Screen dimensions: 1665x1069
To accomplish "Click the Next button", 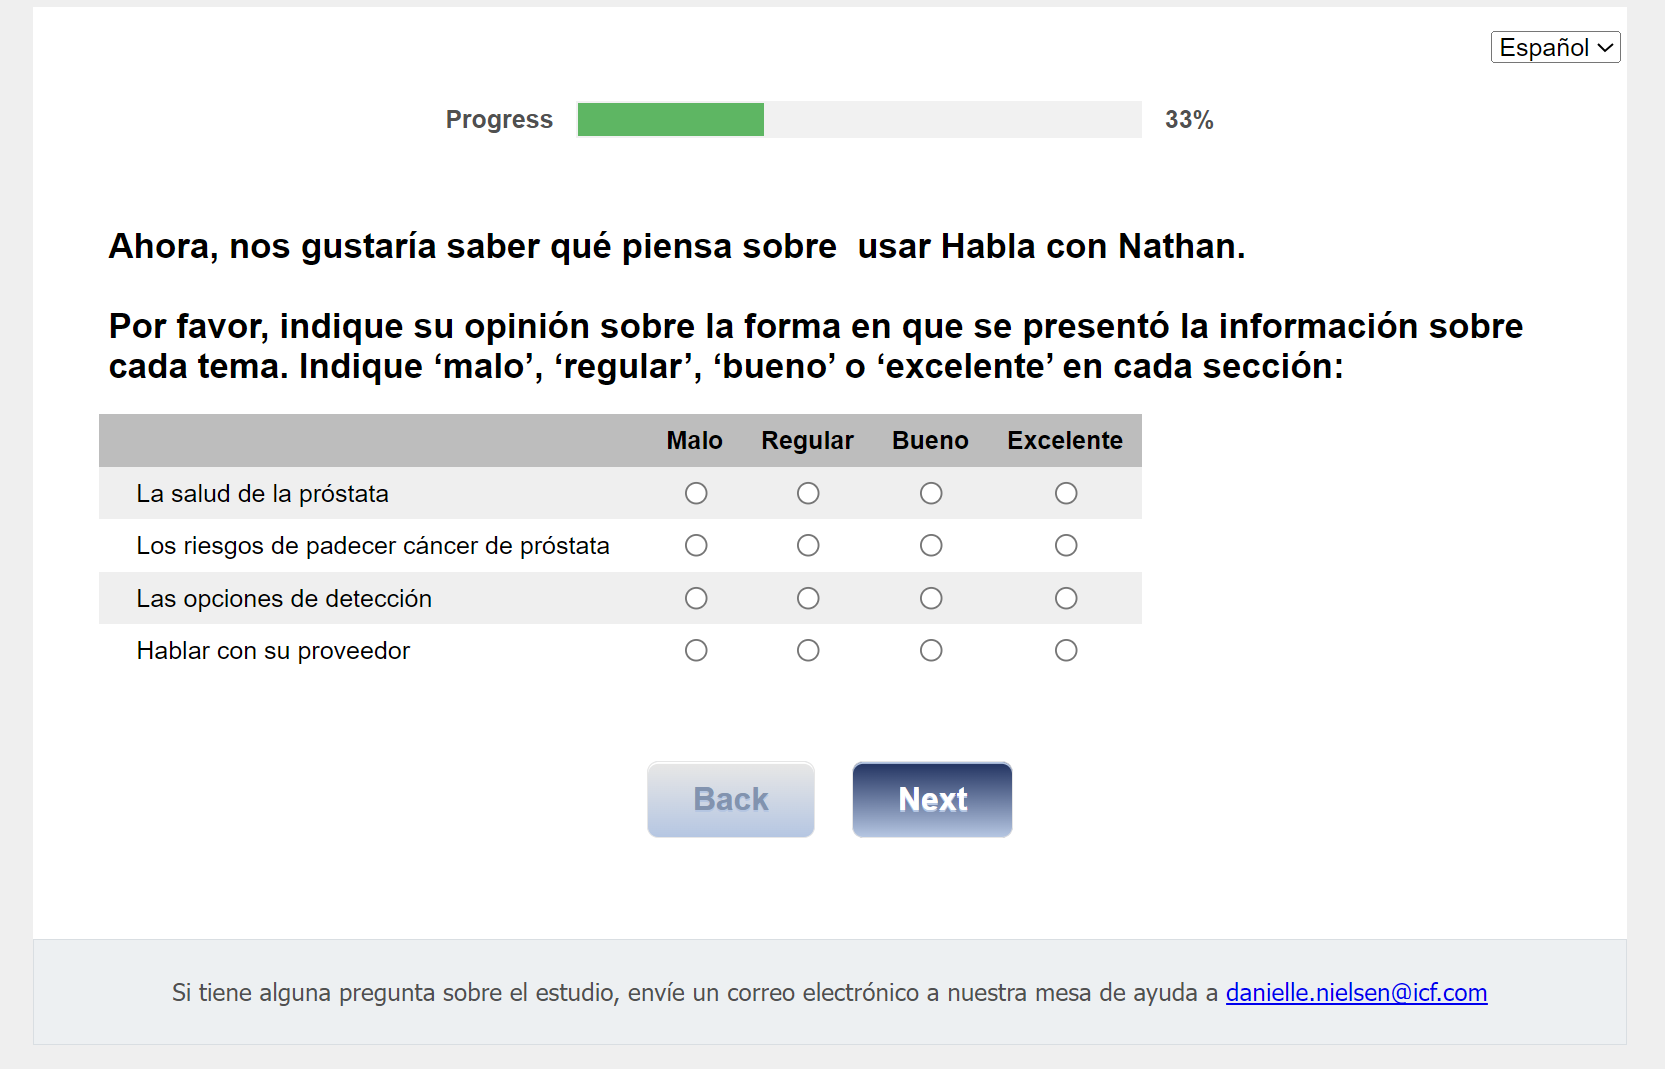I will click(x=932, y=799).
